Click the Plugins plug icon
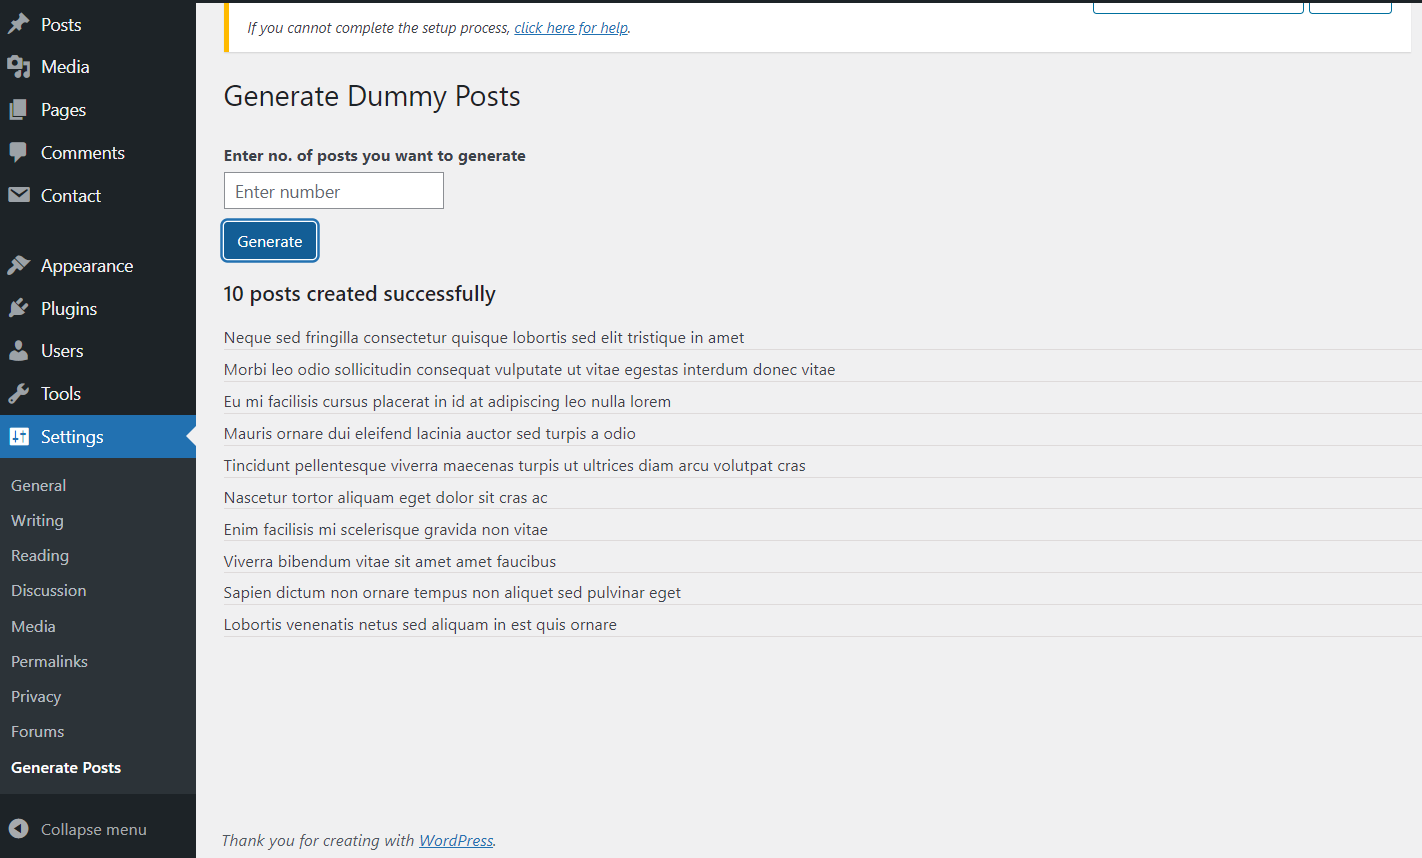Screen dimensions: 1422x858 (x=18, y=308)
